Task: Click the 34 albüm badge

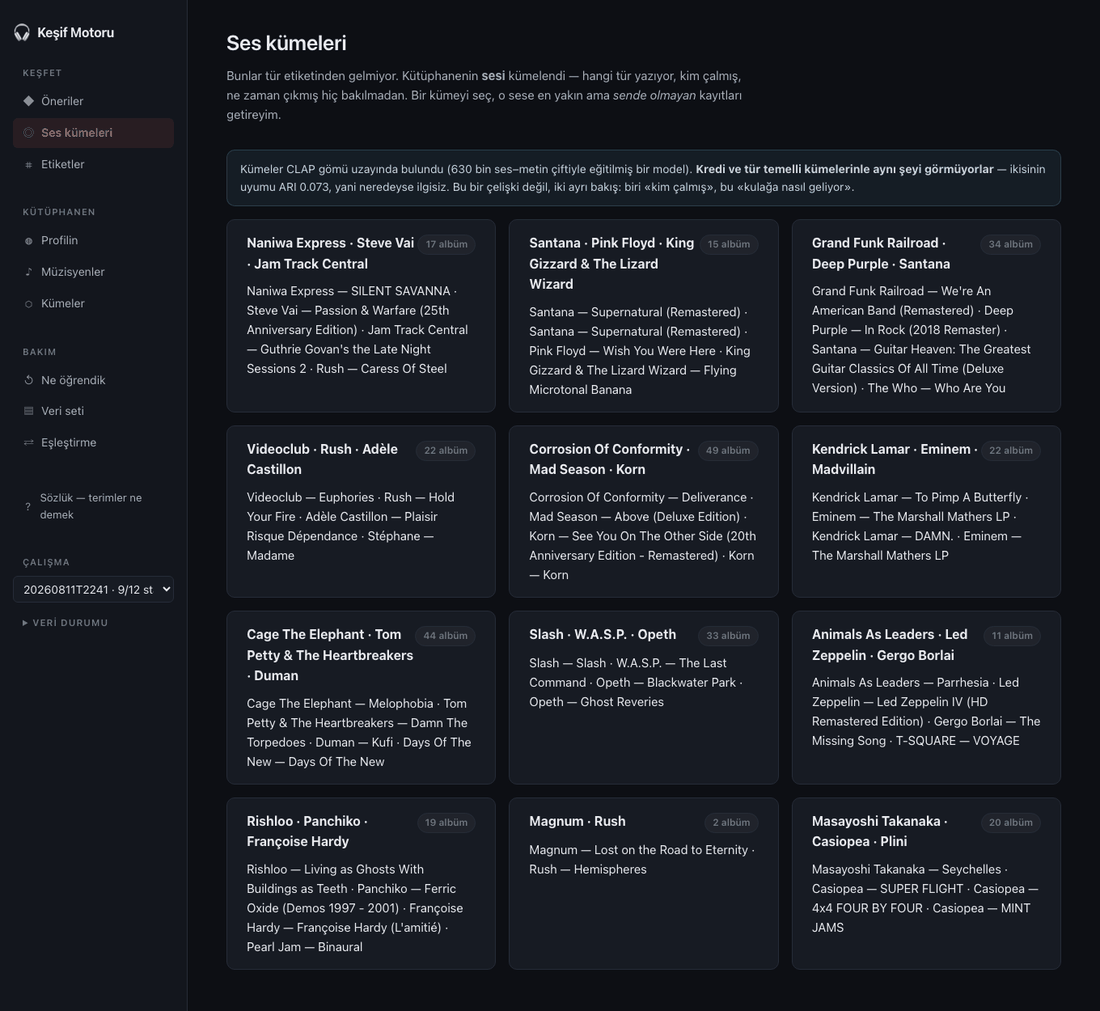Action: 1010,244
